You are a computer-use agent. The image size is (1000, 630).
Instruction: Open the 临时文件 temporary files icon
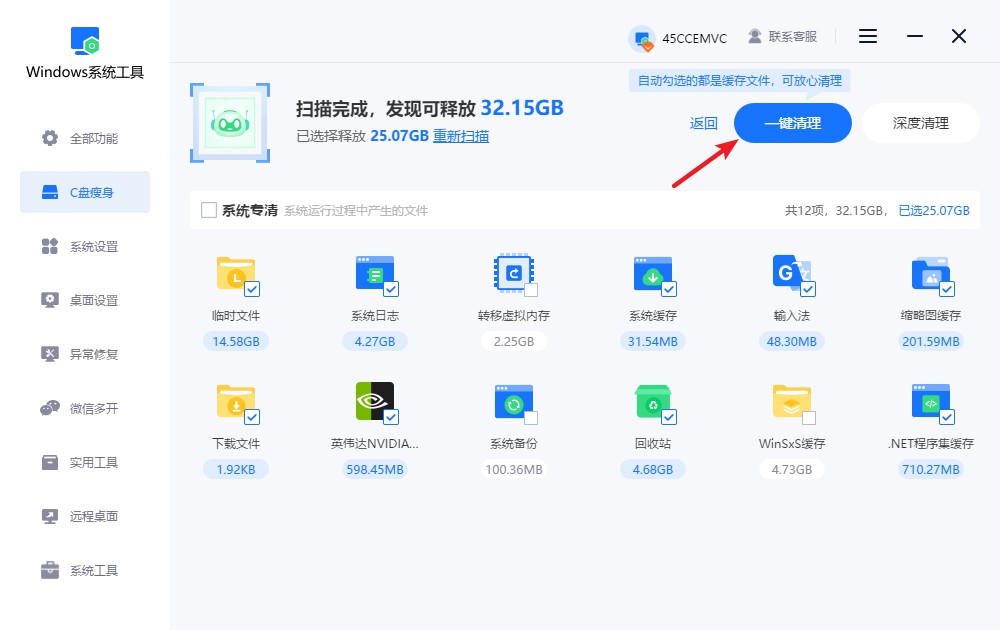236,275
